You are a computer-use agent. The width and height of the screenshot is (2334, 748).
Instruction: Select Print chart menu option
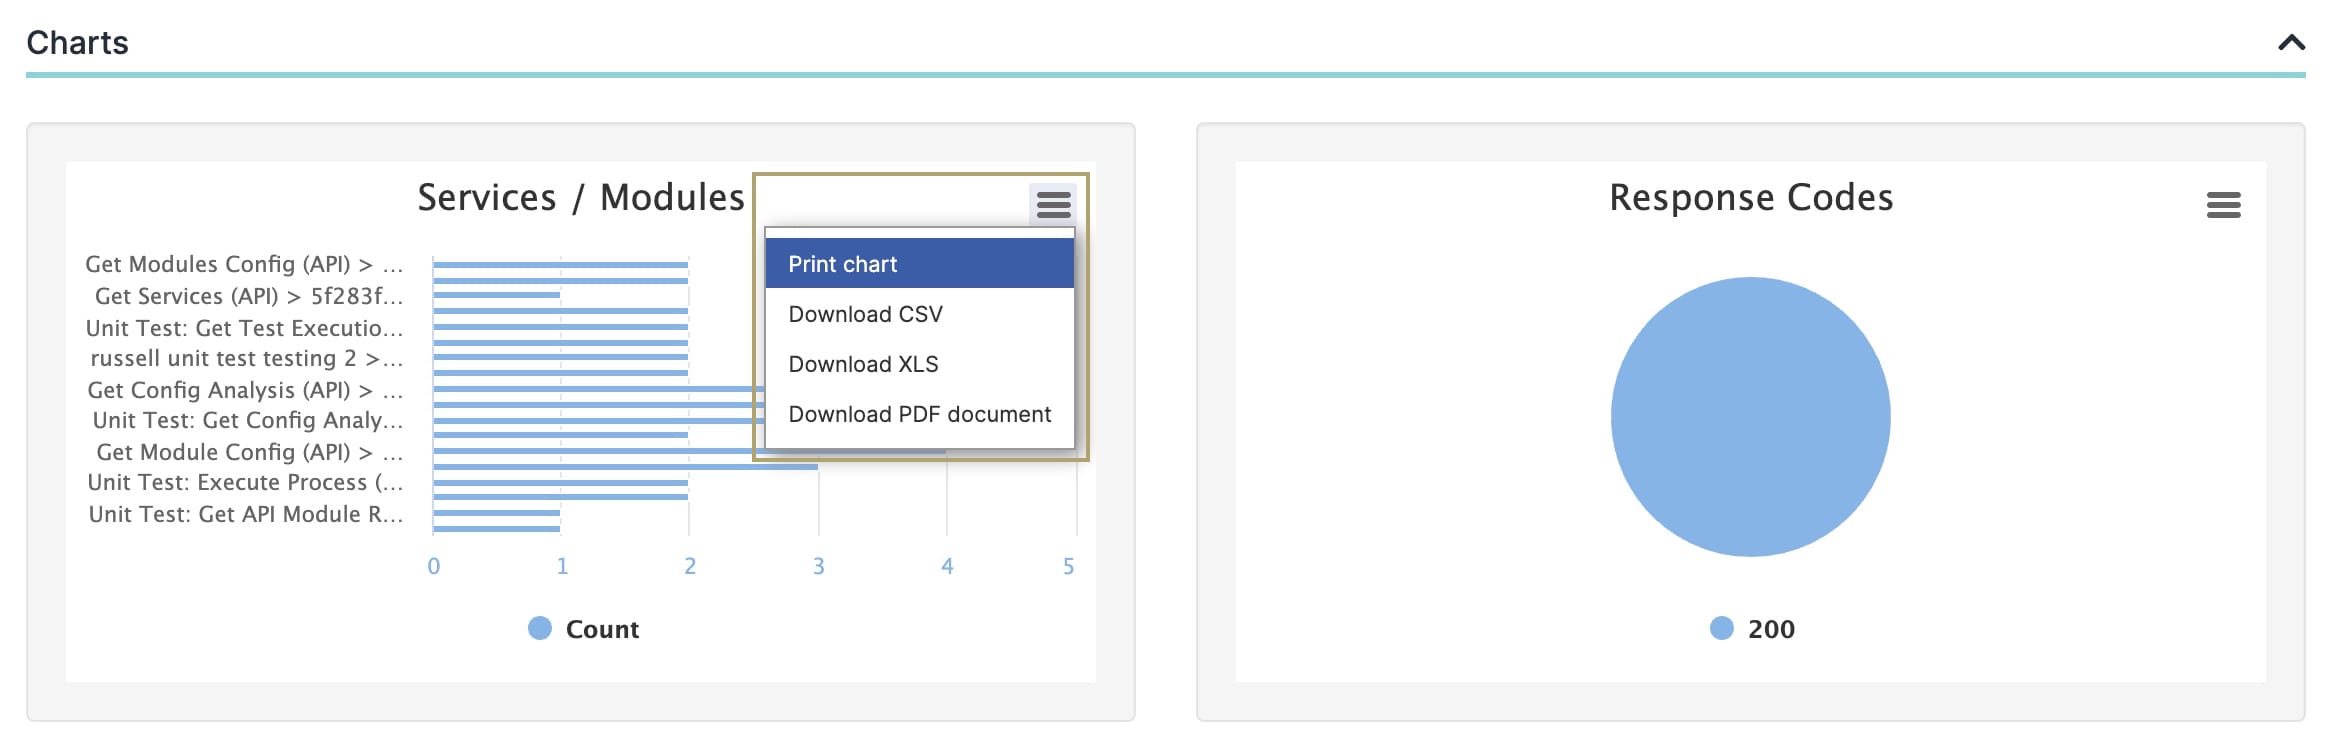(919, 264)
